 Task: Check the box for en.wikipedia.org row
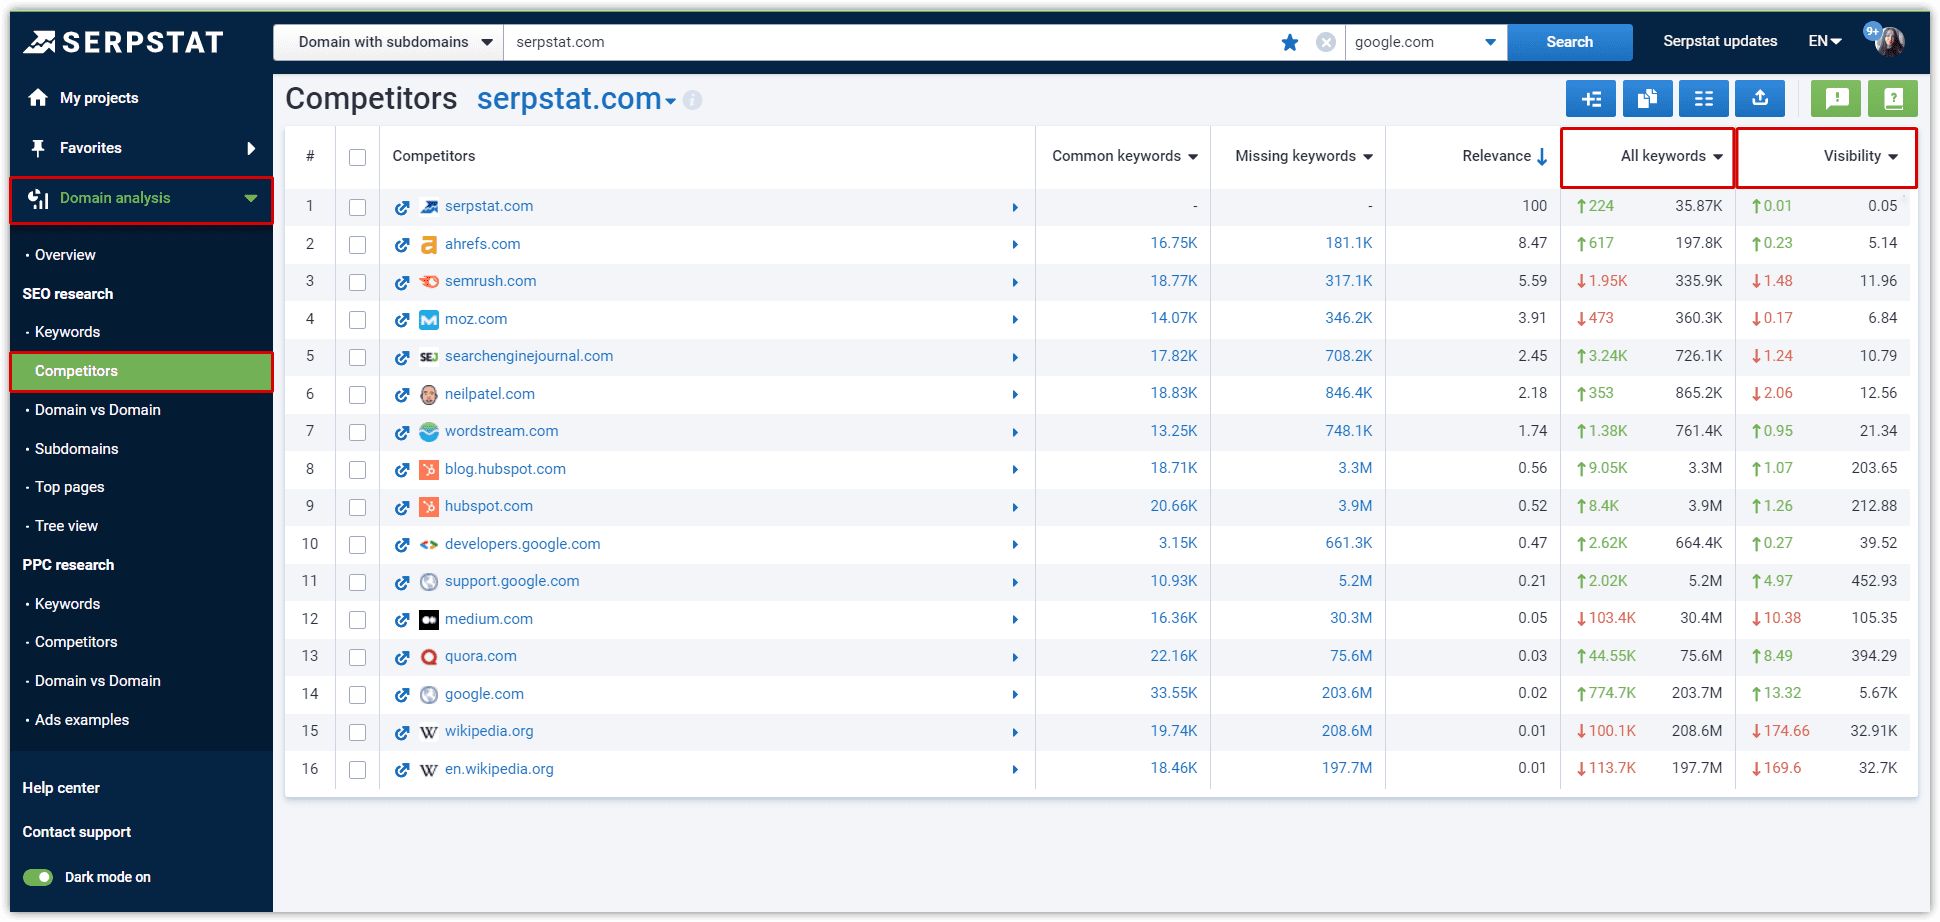pos(357,770)
